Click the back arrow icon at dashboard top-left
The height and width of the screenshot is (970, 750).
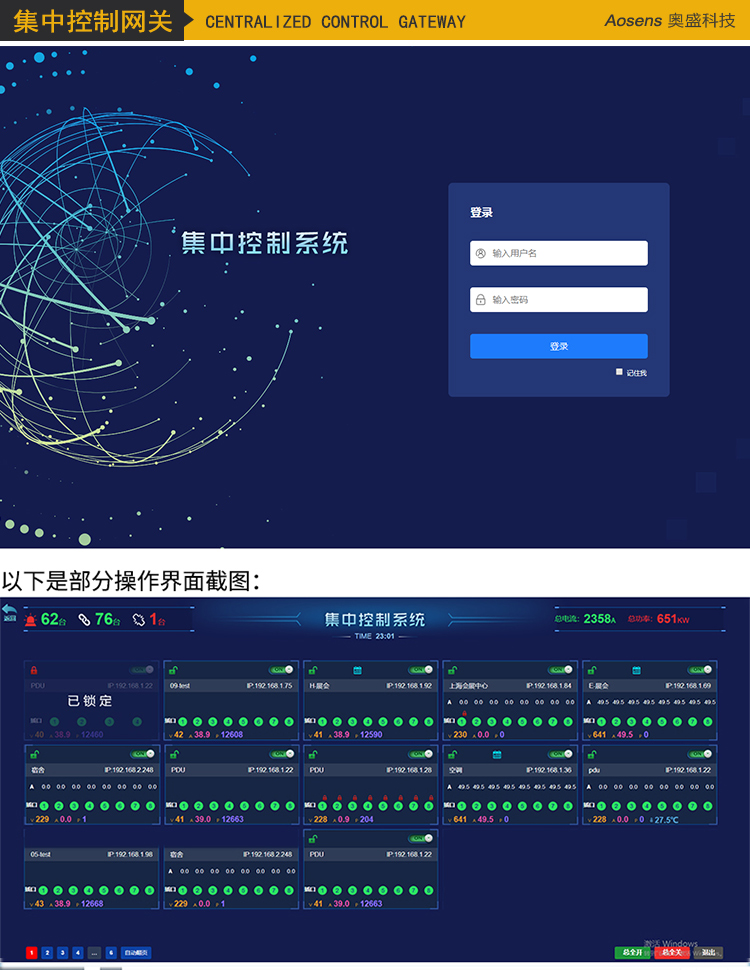(9, 610)
